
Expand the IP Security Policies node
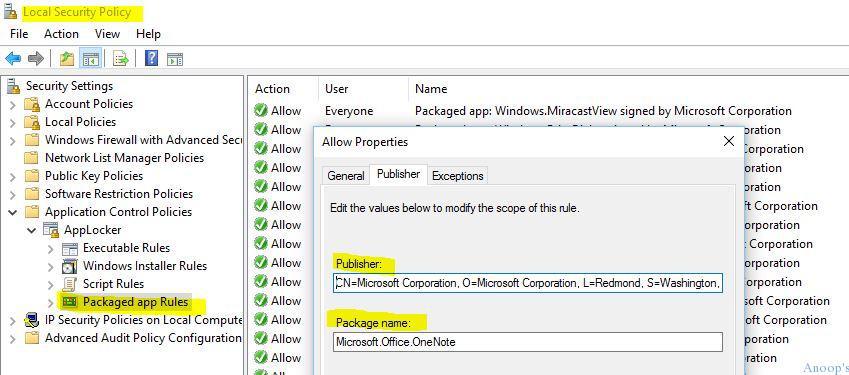coord(13,320)
